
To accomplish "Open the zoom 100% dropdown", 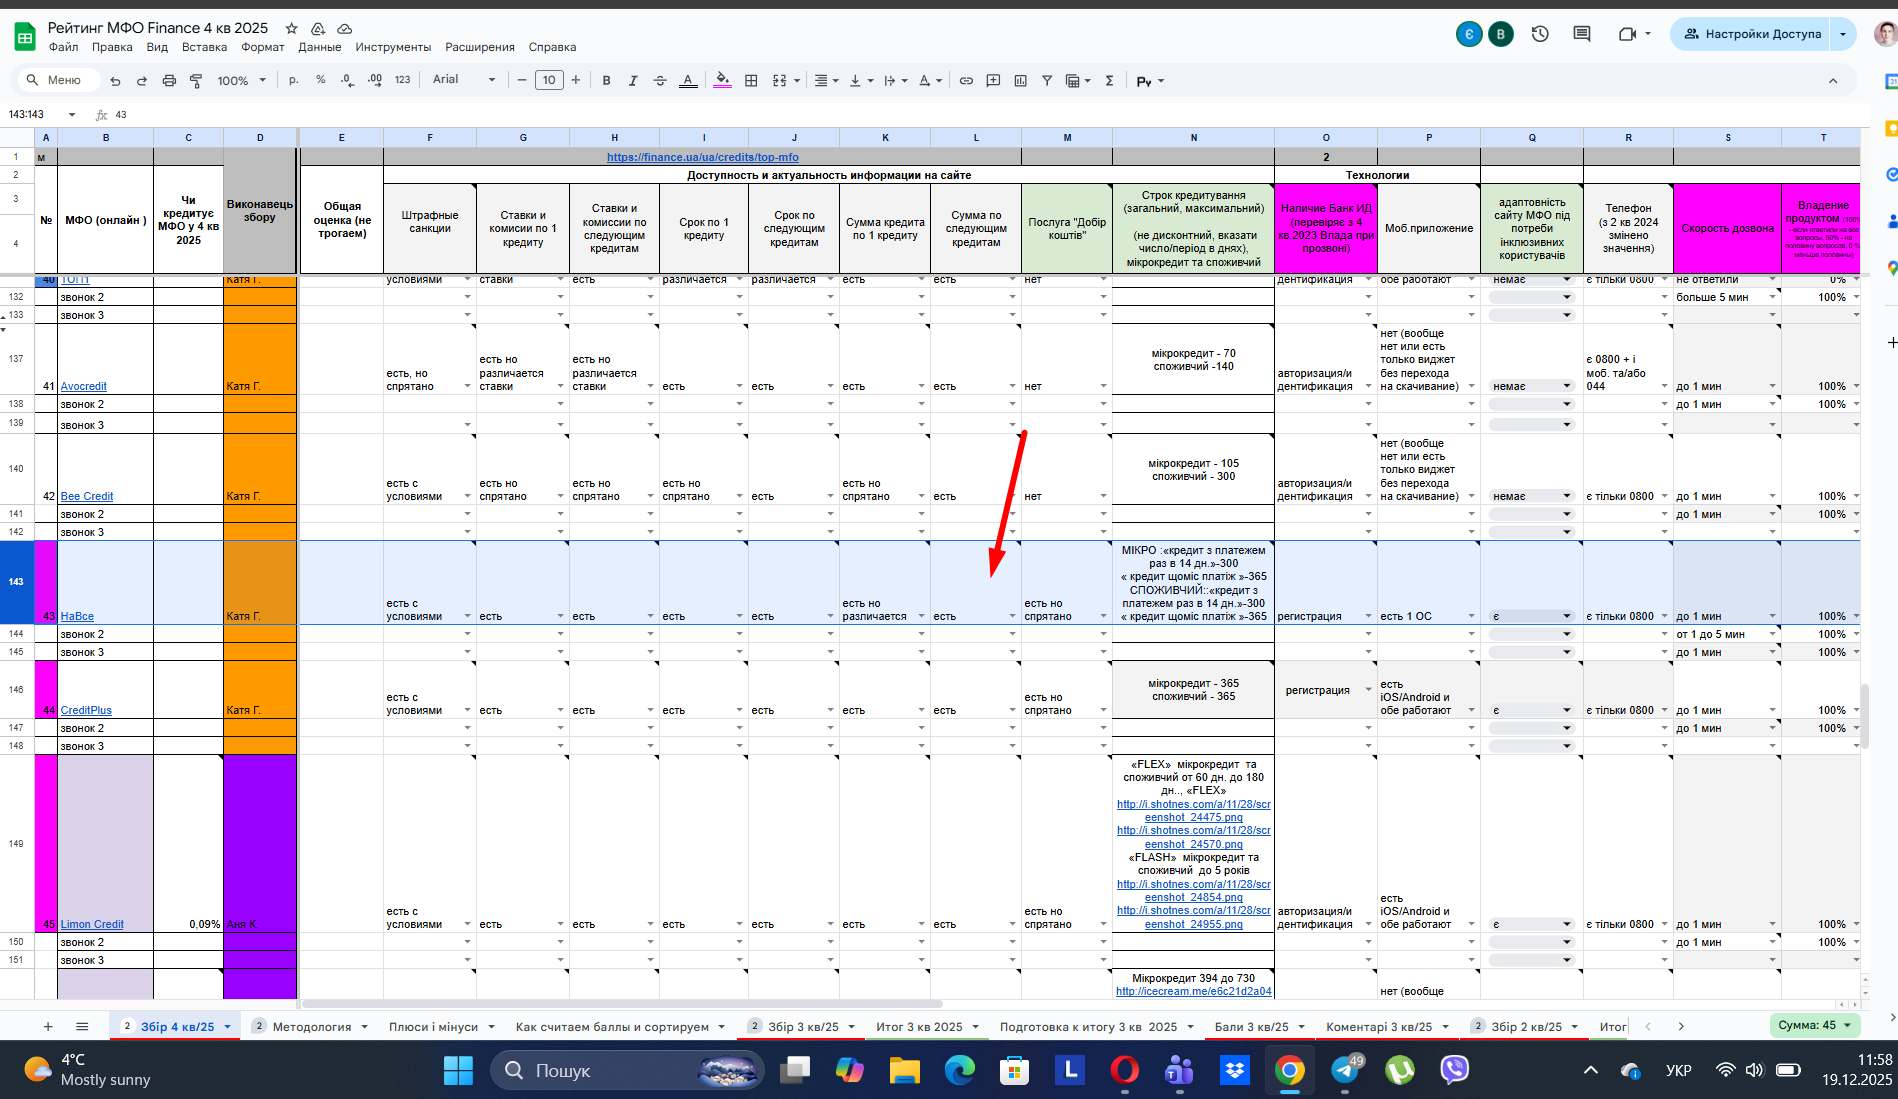I will tap(242, 80).
